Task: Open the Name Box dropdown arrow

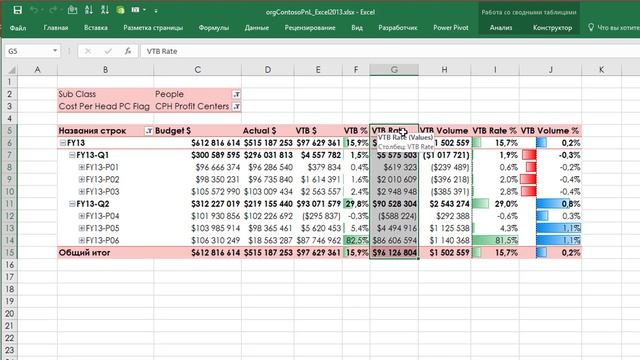Action: tap(55, 51)
